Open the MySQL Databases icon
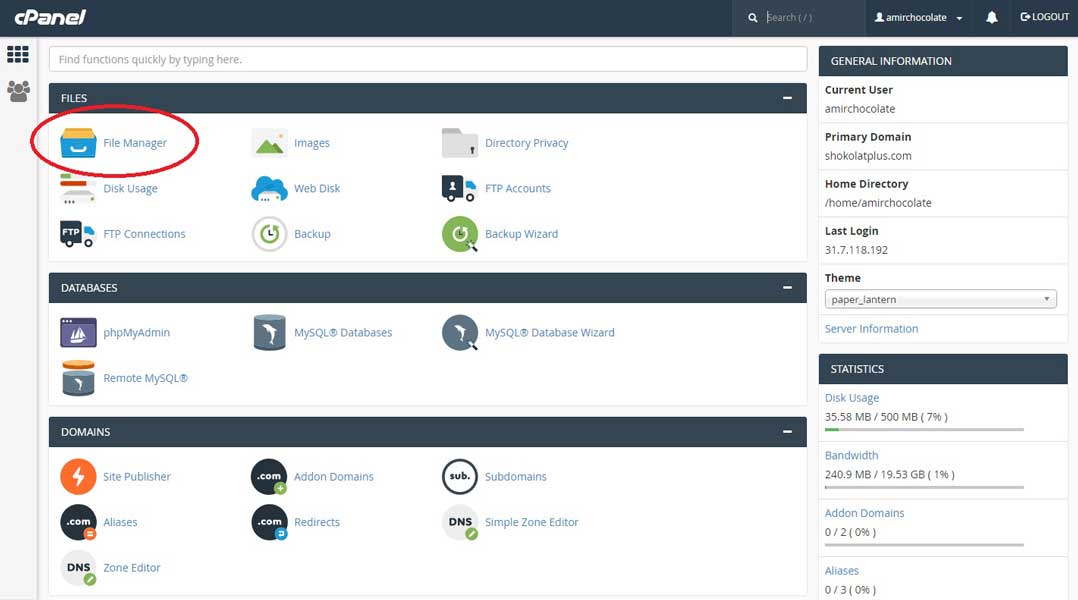 click(270, 333)
